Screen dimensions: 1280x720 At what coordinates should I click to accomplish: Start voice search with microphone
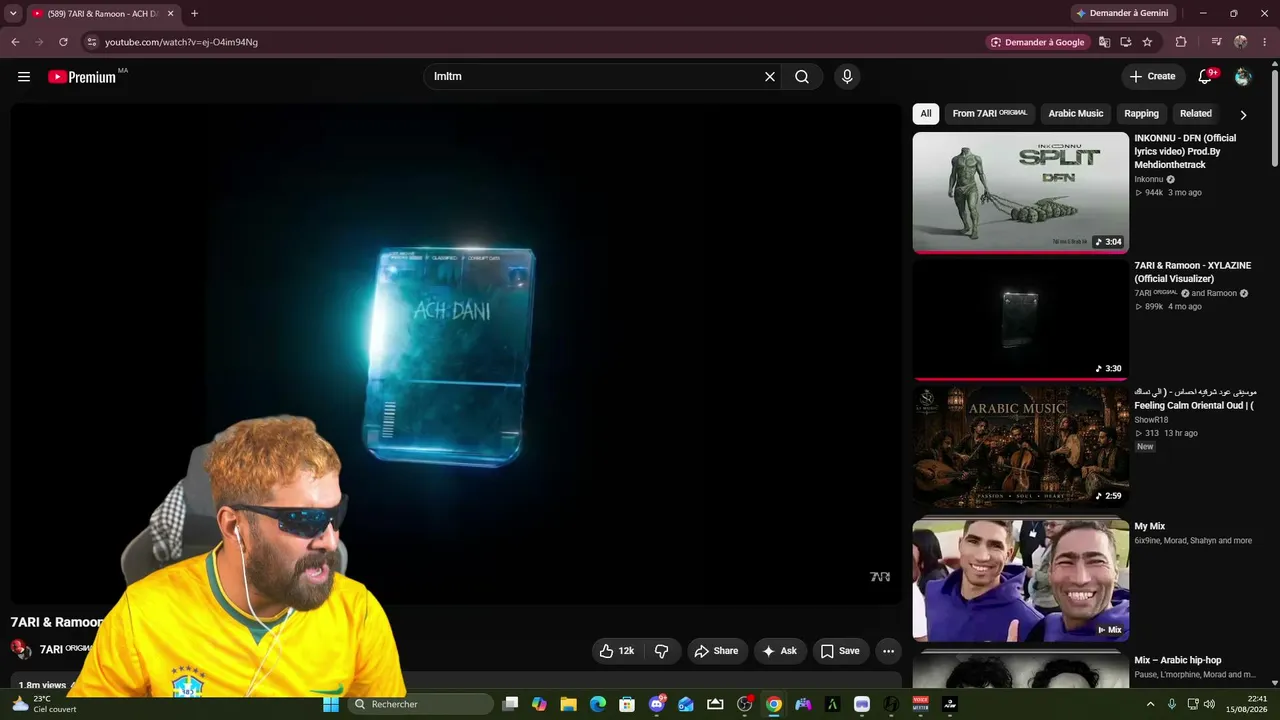(847, 76)
